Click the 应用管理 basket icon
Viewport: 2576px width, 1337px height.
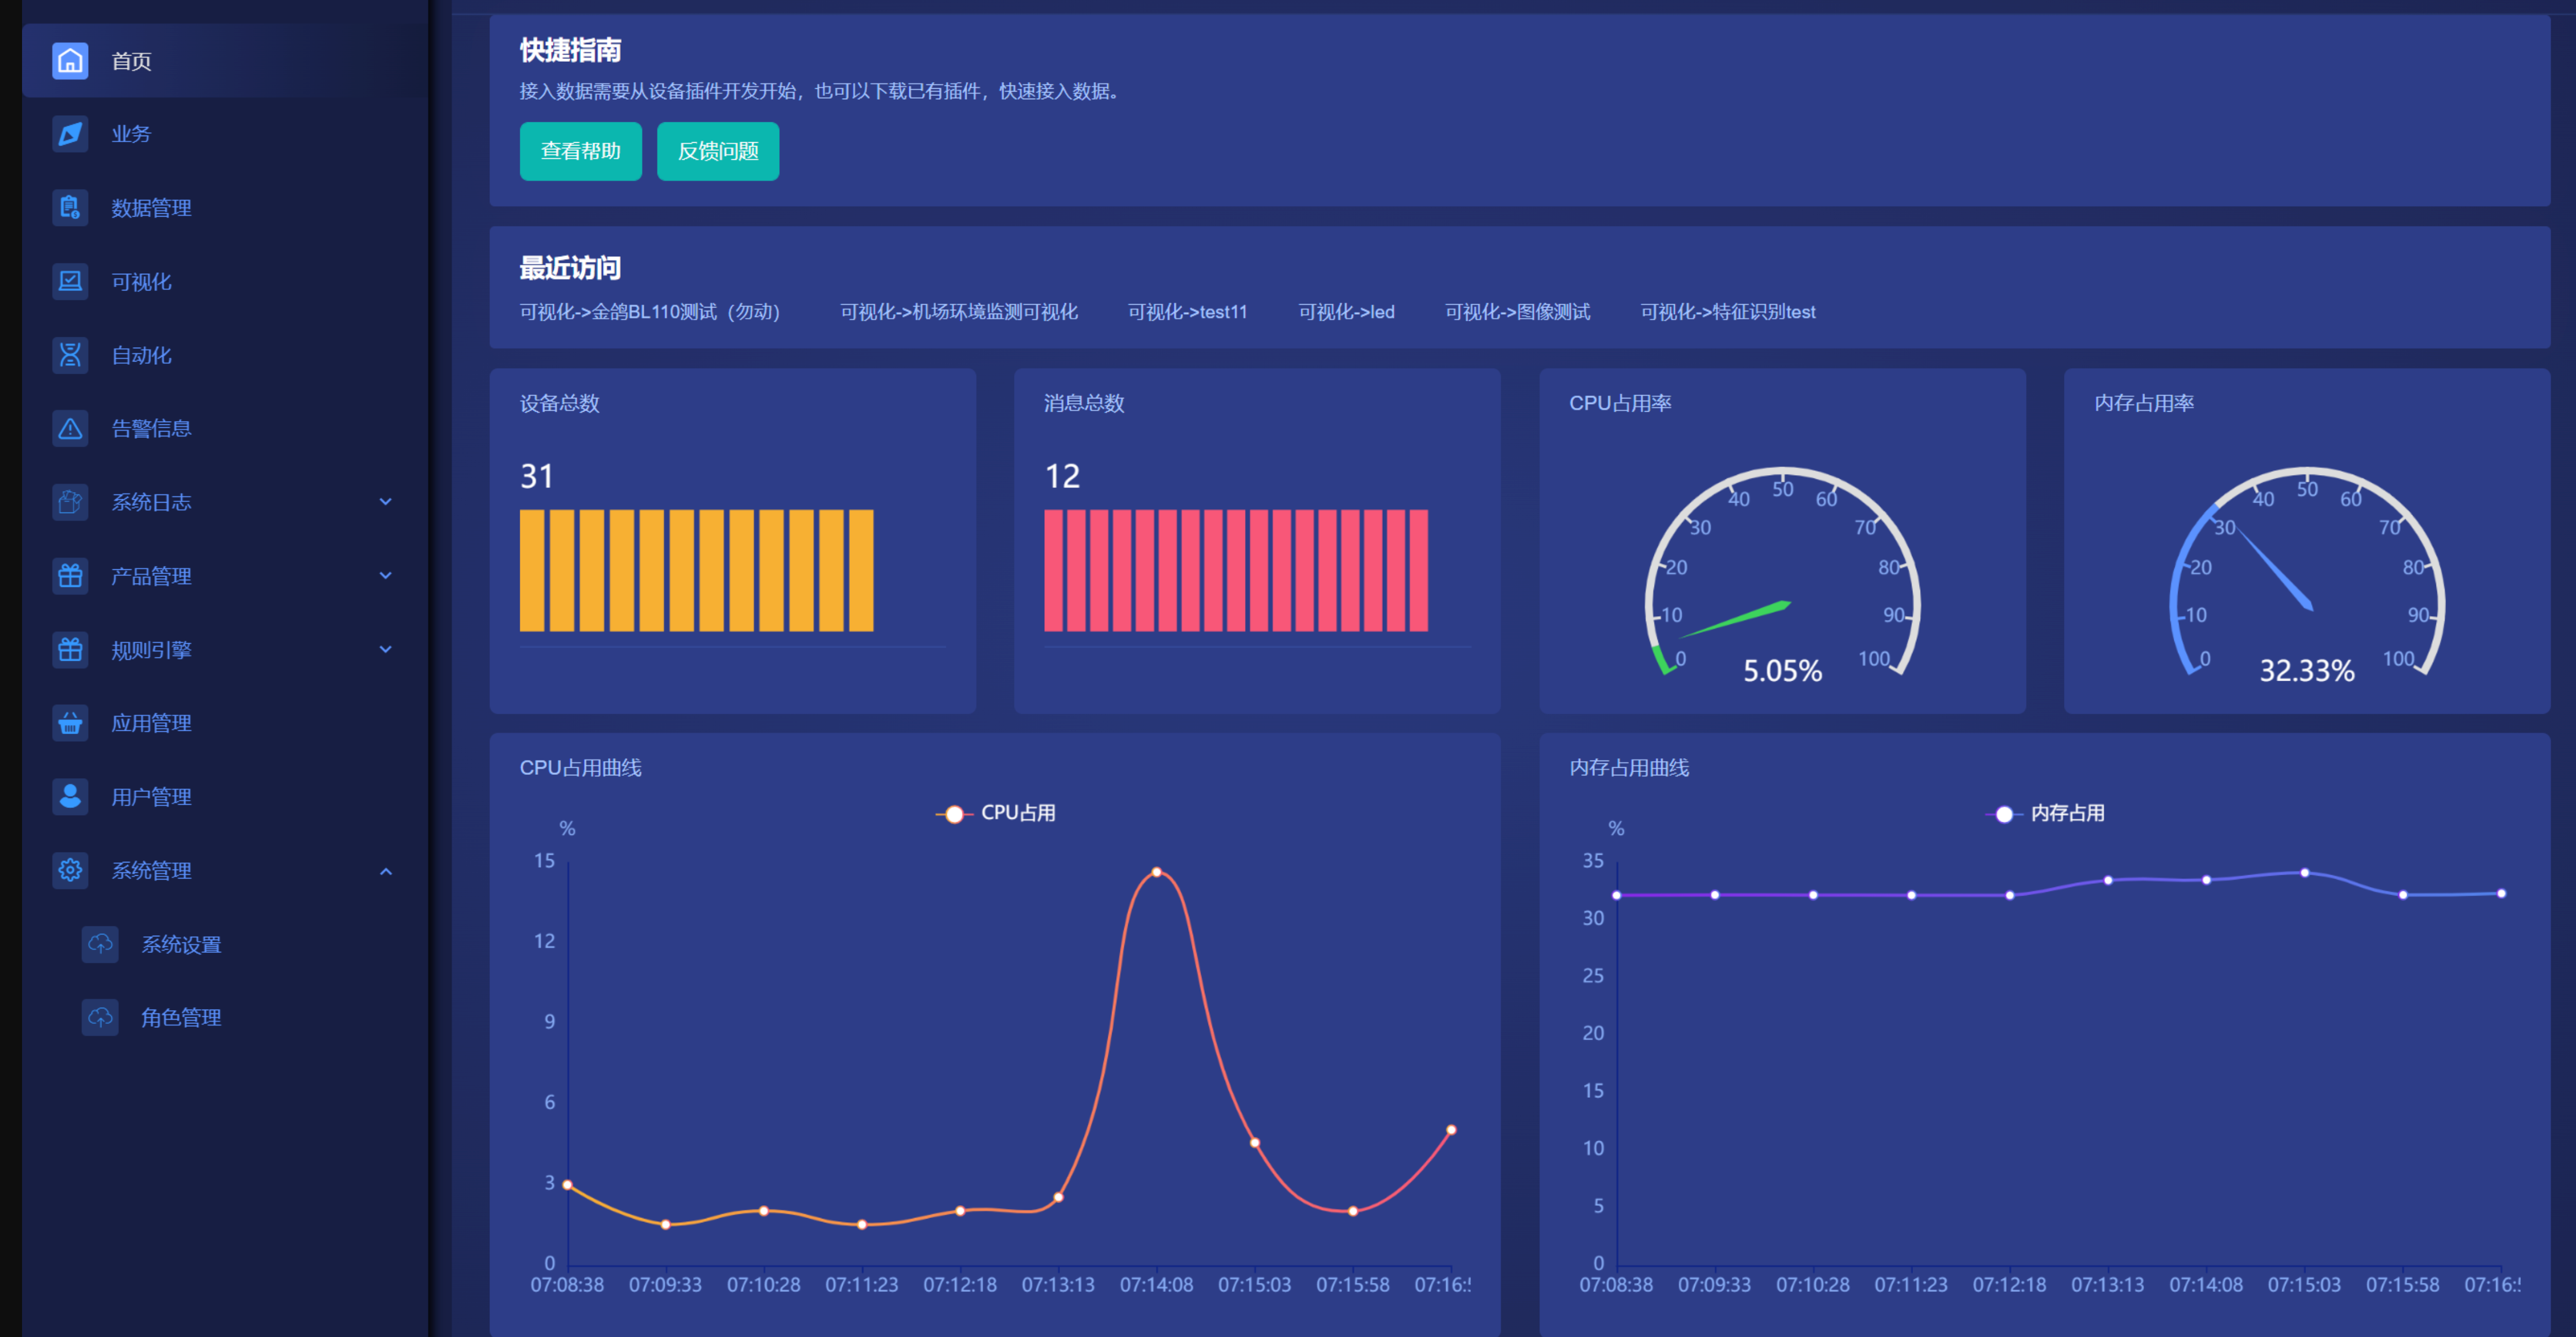(70, 723)
